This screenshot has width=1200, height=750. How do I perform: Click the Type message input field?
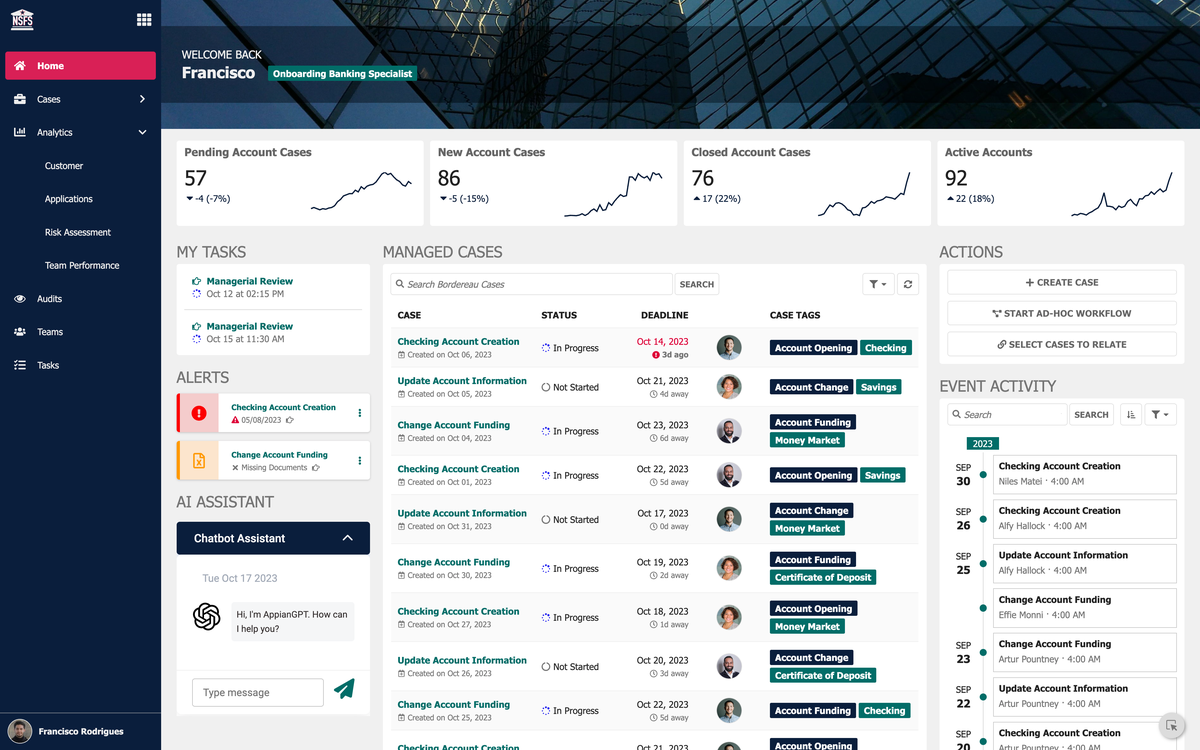(x=257, y=692)
